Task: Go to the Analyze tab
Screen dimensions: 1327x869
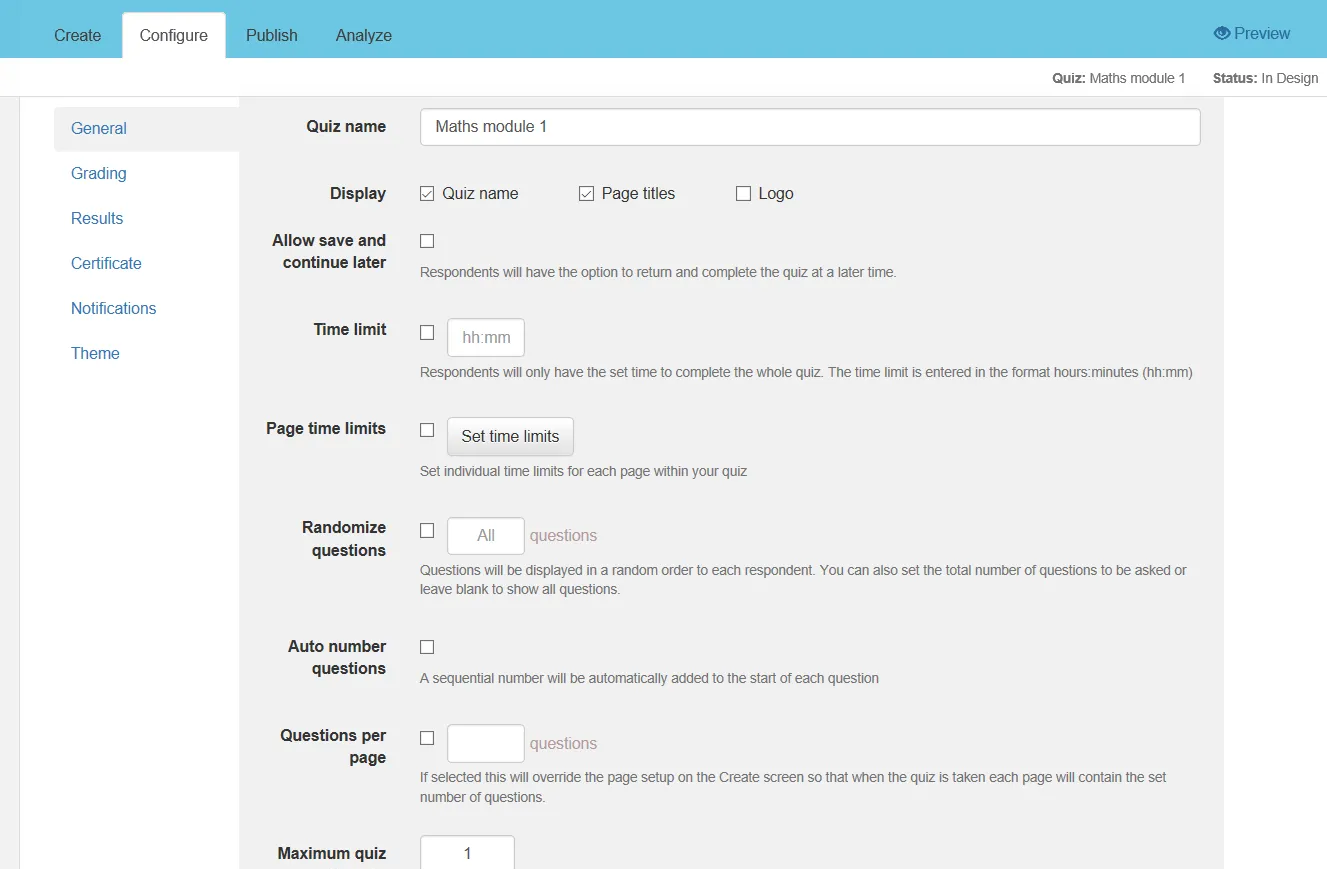Action: 364,35
